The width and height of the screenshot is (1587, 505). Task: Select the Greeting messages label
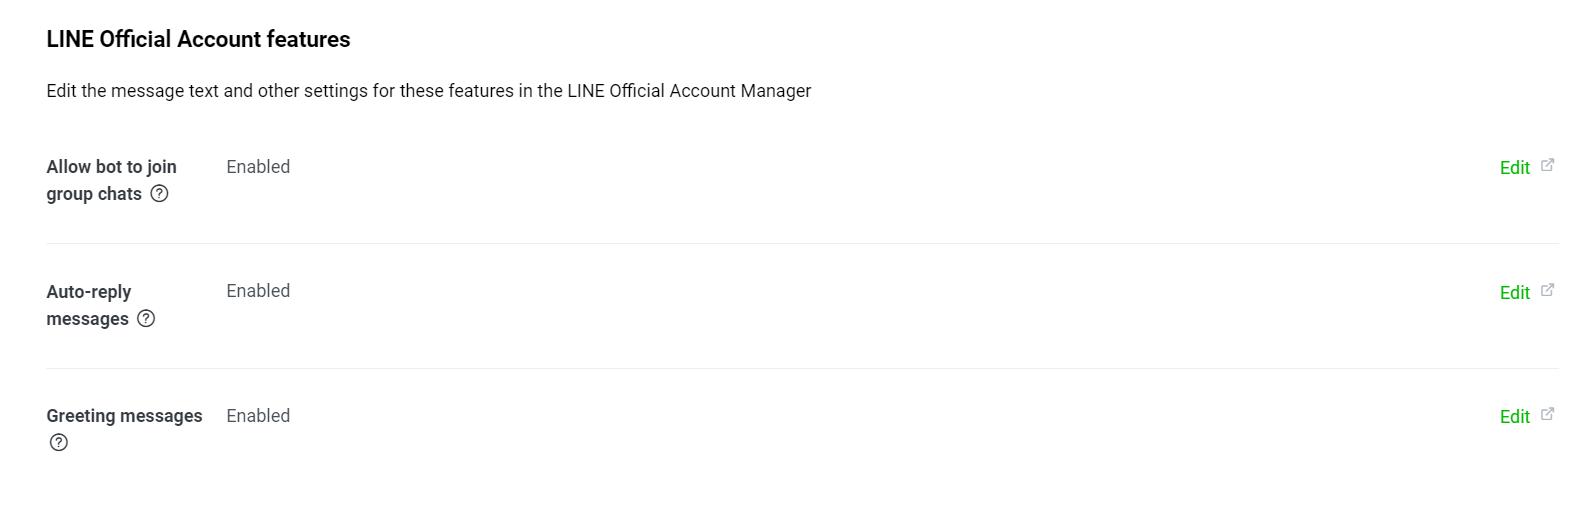[124, 416]
